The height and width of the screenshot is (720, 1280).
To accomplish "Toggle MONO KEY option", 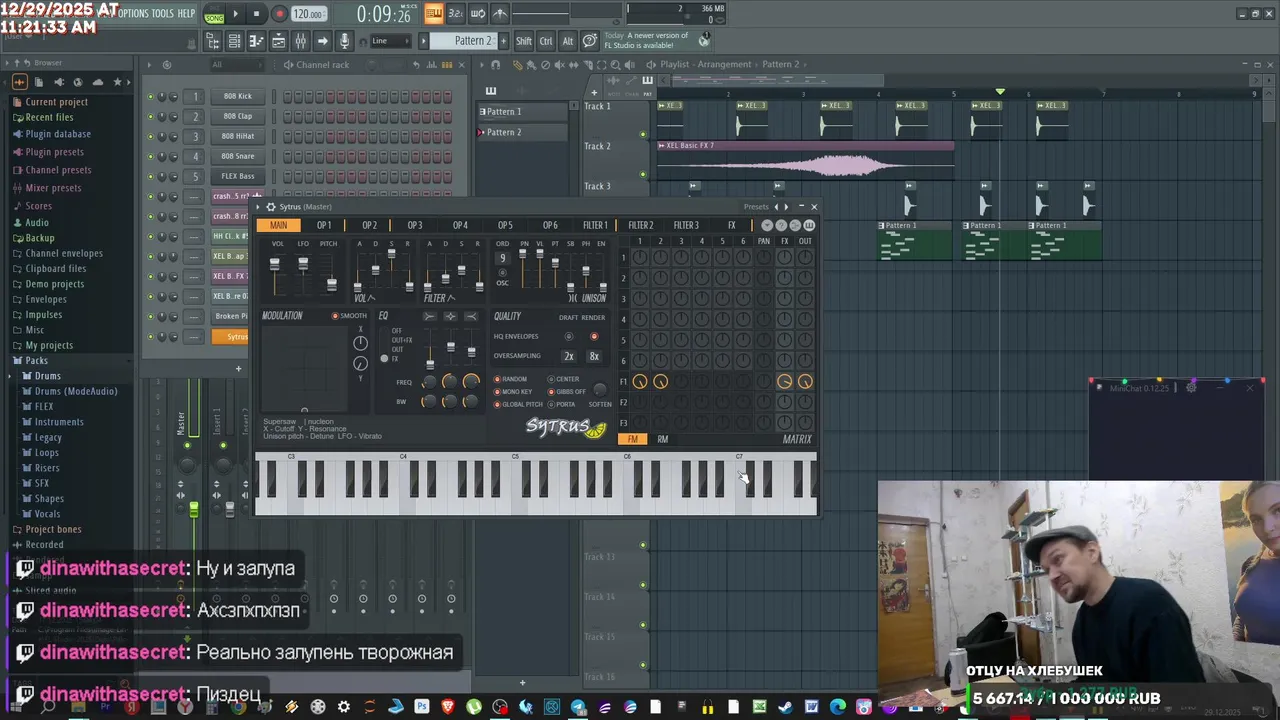I will coord(514,392).
